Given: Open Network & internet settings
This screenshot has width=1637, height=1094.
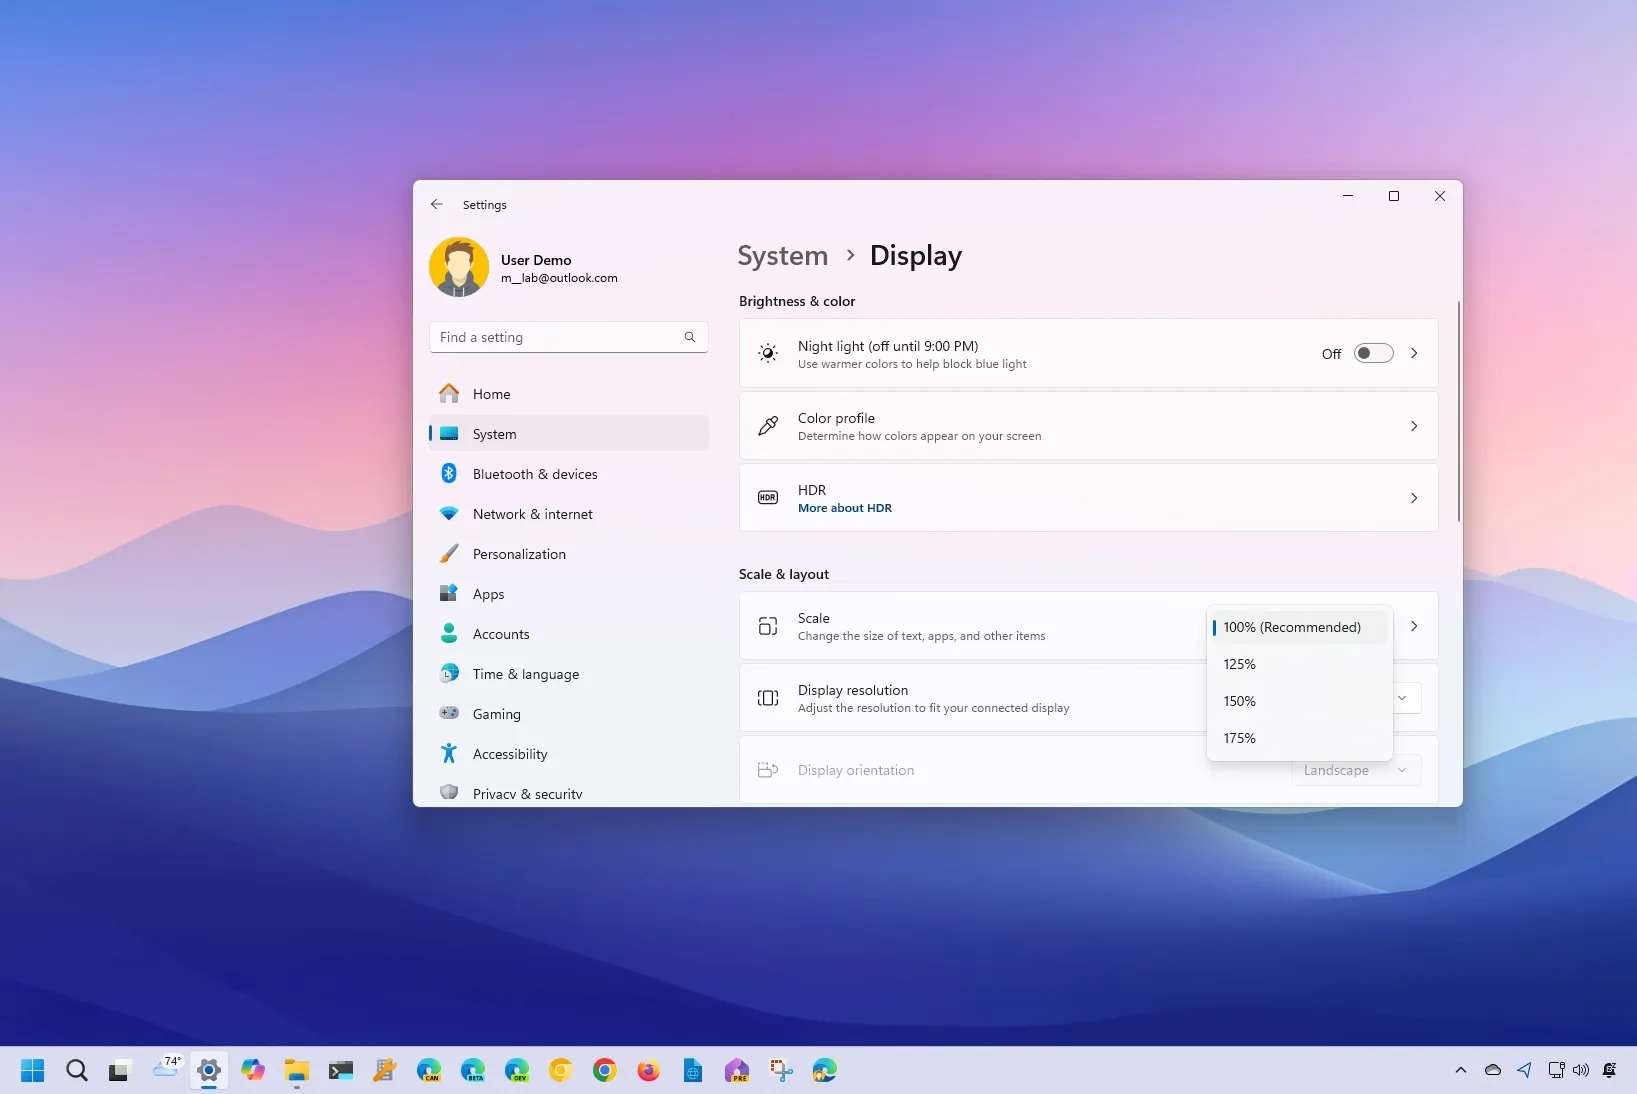Looking at the screenshot, I should pyautogui.click(x=530, y=514).
